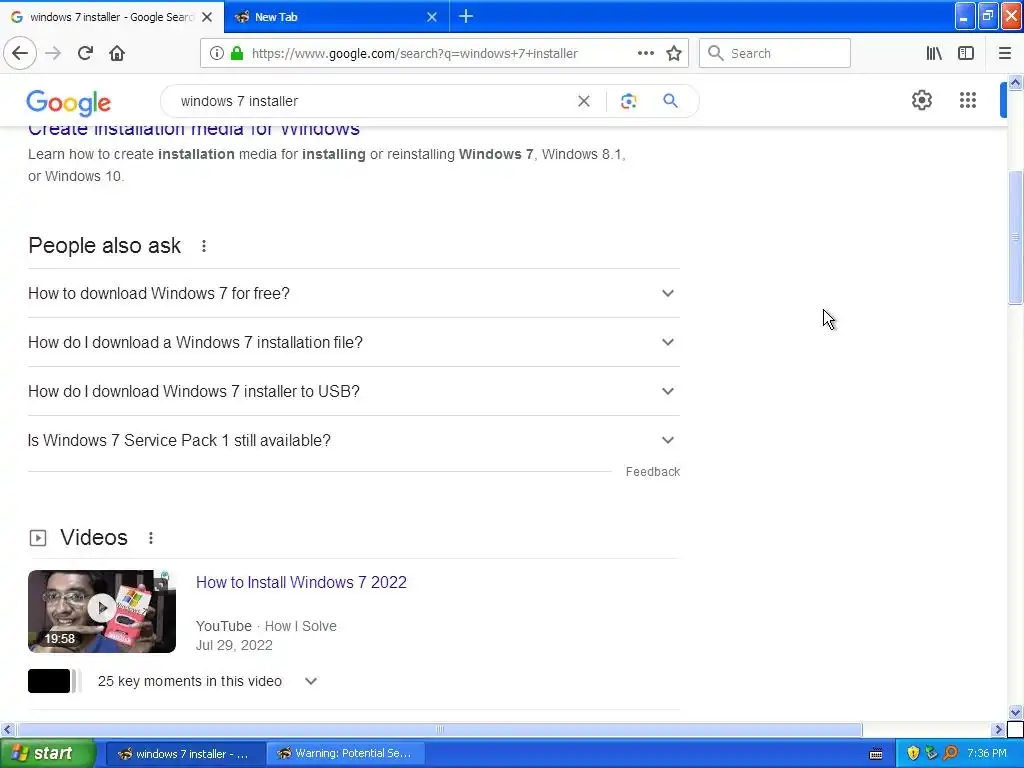Click the orange magnifier tray icon

[950, 753]
